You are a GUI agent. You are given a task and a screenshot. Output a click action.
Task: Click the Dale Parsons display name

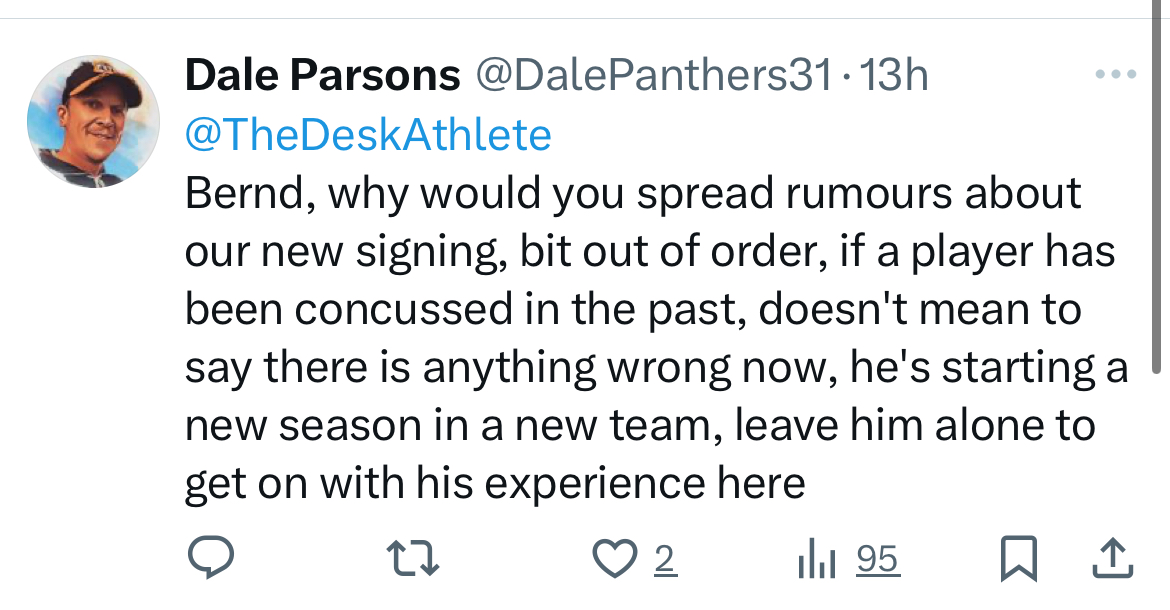(322, 76)
